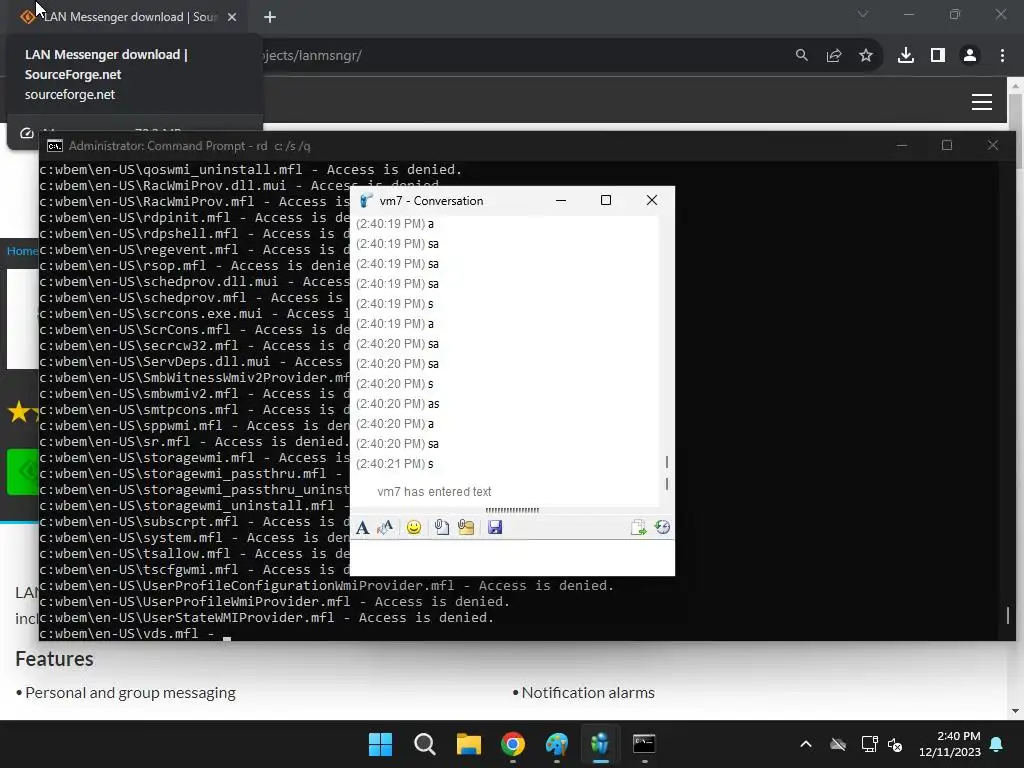This screenshot has height=768, width=1024.
Task: Click the browser page scrollbar down arrow
Action: click(x=1015, y=711)
